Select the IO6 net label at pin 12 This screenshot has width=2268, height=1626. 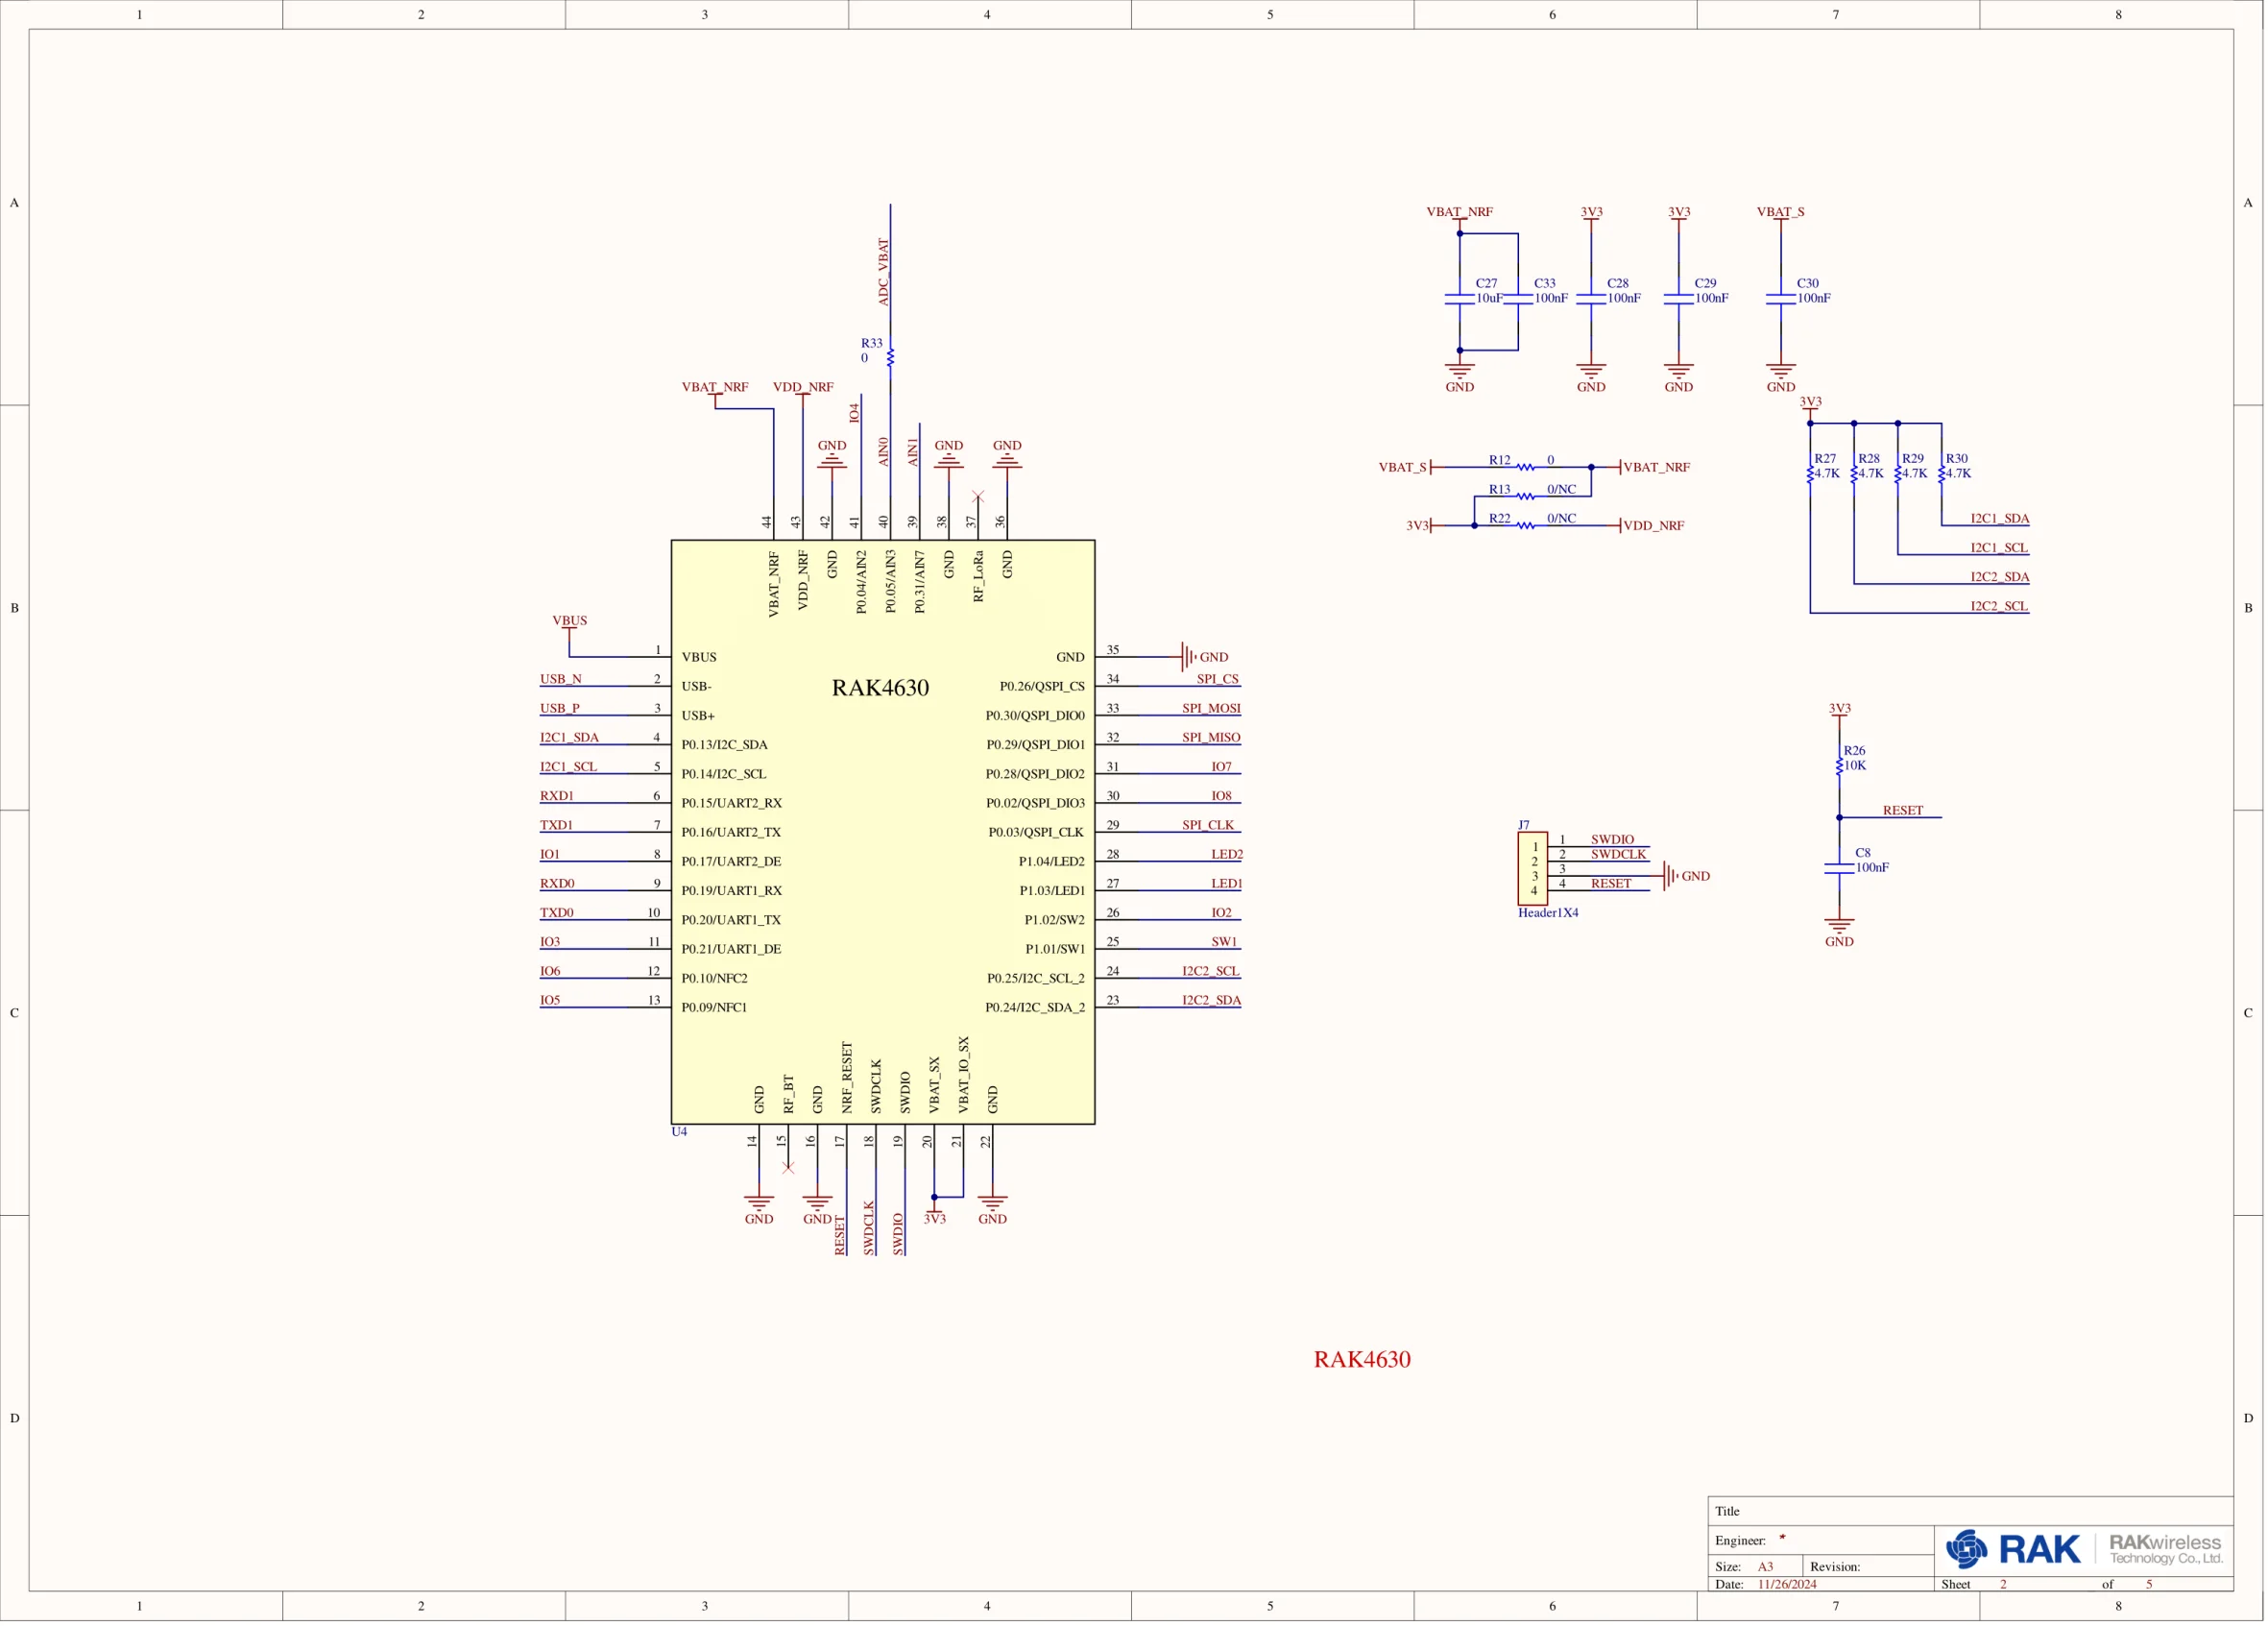click(550, 971)
